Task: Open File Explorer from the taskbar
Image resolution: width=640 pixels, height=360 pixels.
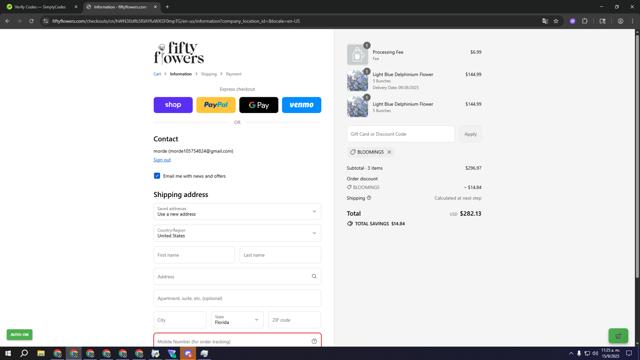Action: click(41, 353)
